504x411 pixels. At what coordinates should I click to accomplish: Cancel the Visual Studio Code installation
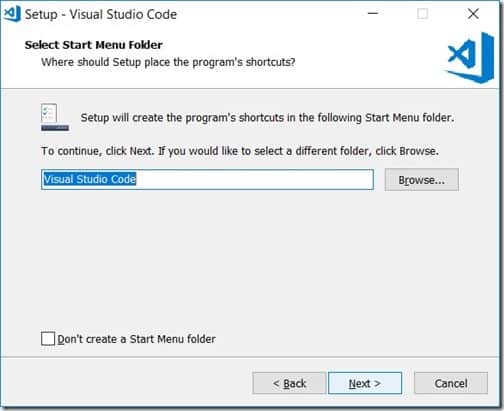(x=451, y=383)
